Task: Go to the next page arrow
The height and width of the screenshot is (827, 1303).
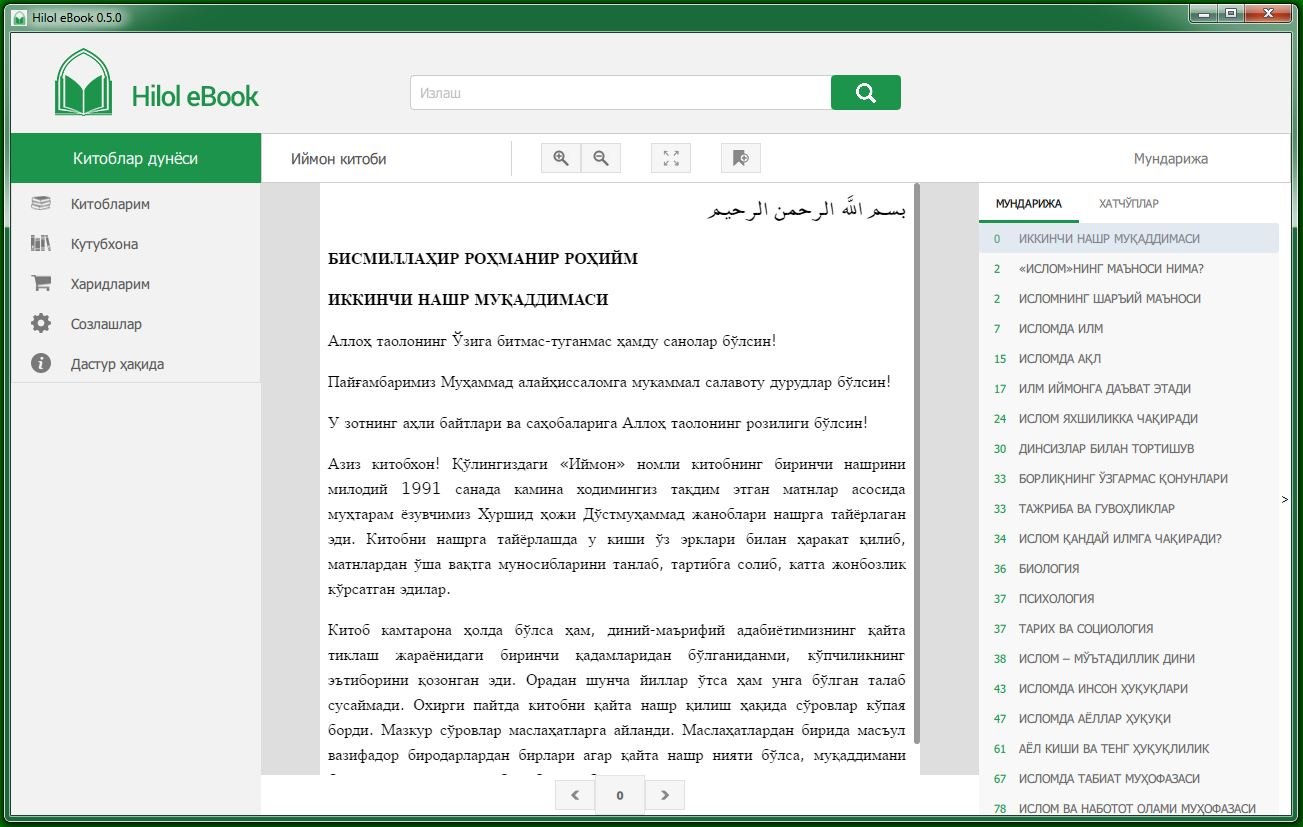Action: point(665,795)
